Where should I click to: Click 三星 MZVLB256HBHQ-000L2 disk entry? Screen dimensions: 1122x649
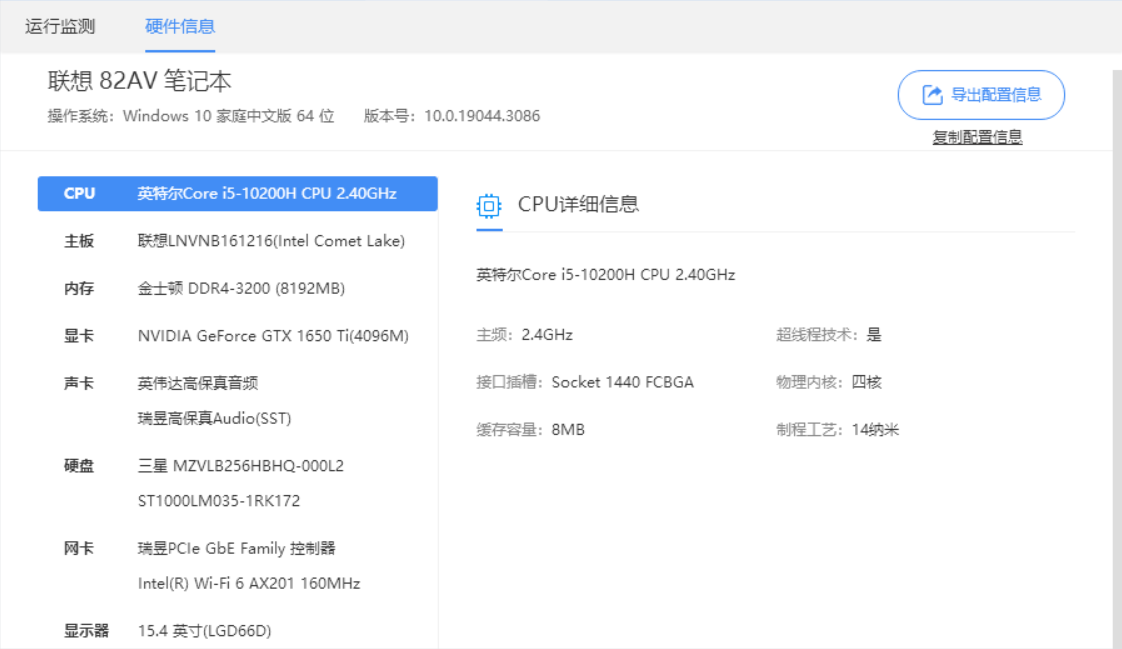240,466
